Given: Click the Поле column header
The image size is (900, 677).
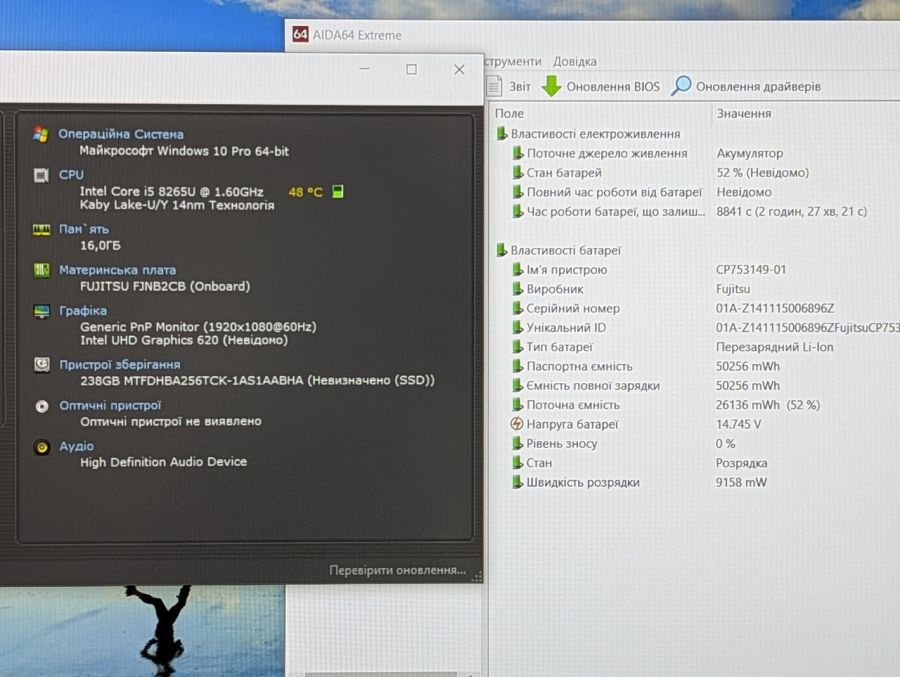Looking at the screenshot, I should pyautogui.click(x=509, y=114).
